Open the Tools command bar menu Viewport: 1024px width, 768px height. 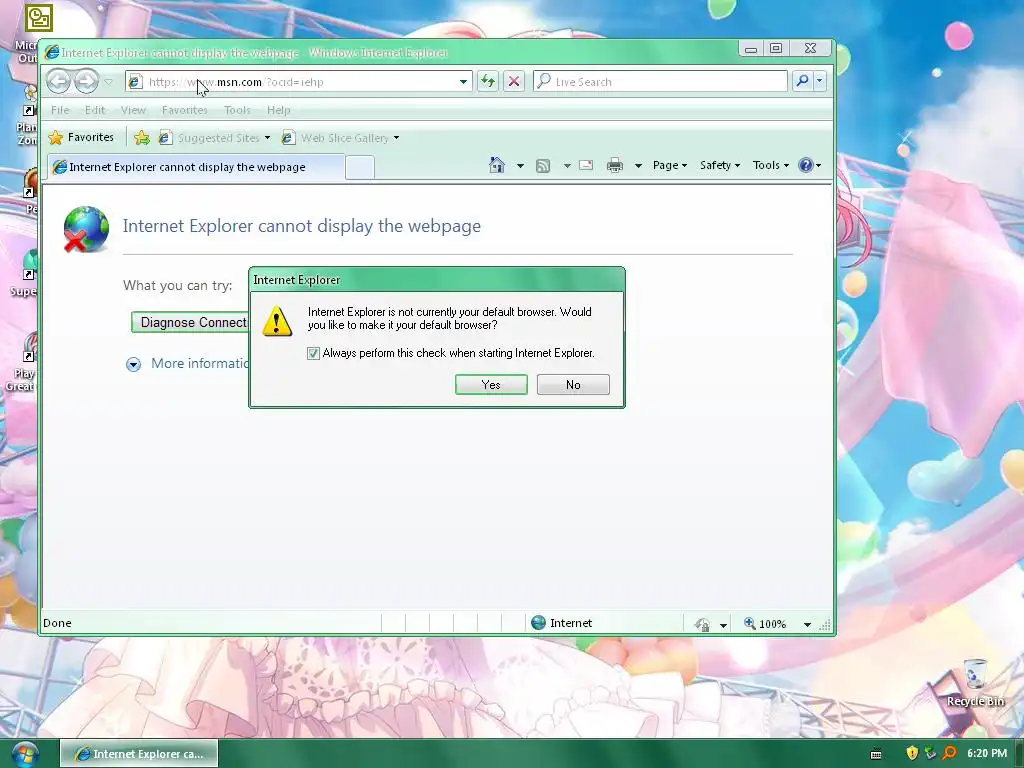point(771,165)
